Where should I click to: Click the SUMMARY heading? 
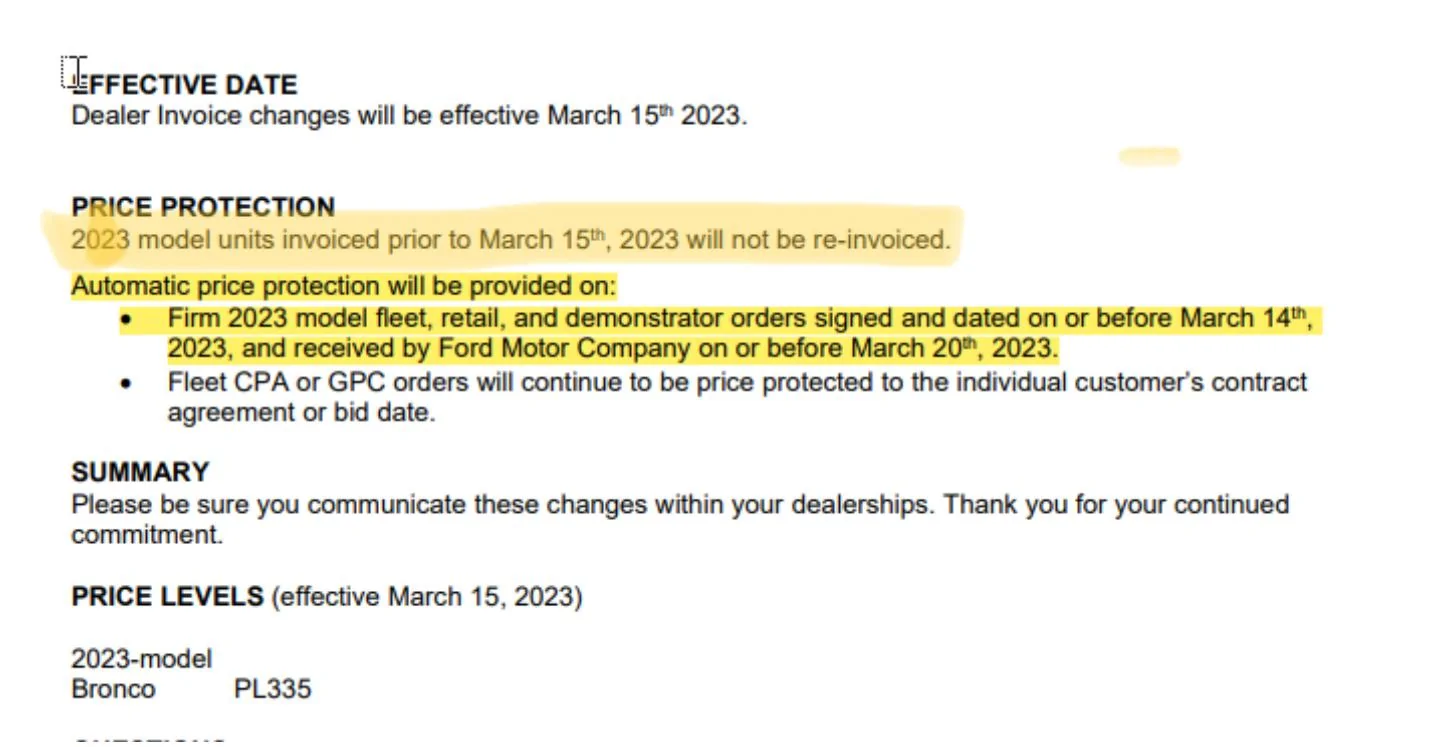[x=140, y=472]
